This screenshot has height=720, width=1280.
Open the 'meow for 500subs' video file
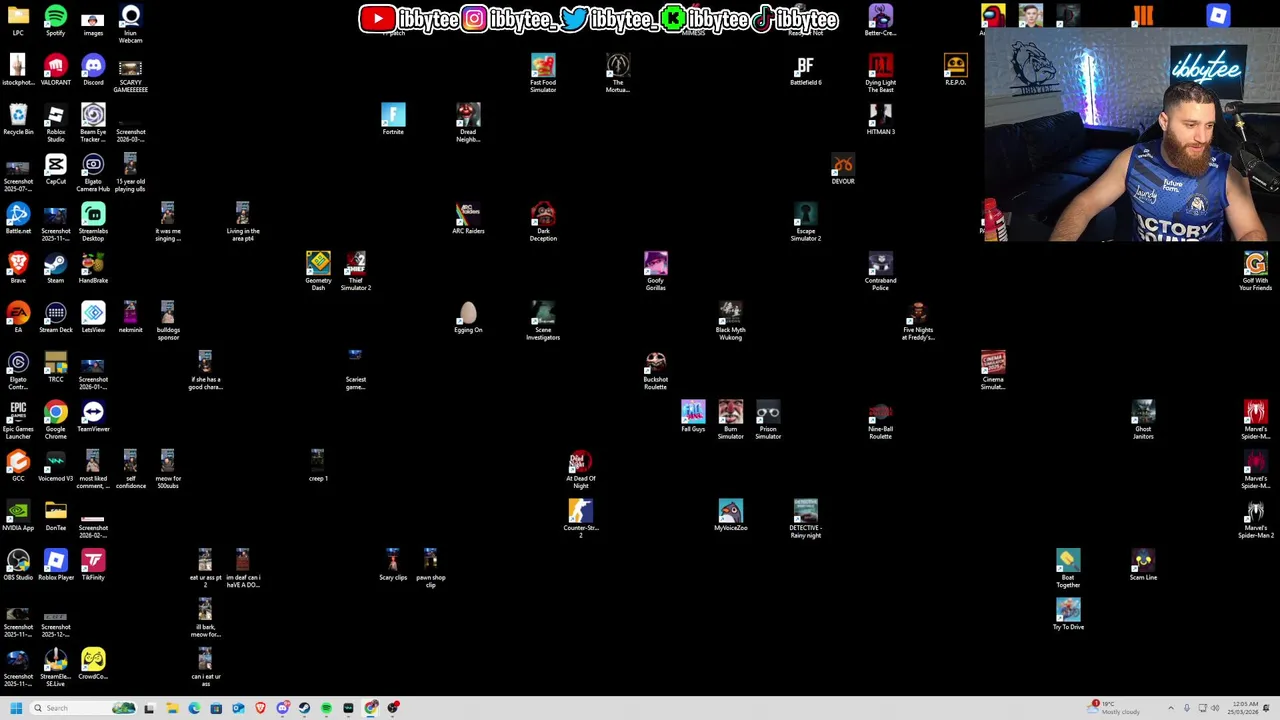point(168,470)
